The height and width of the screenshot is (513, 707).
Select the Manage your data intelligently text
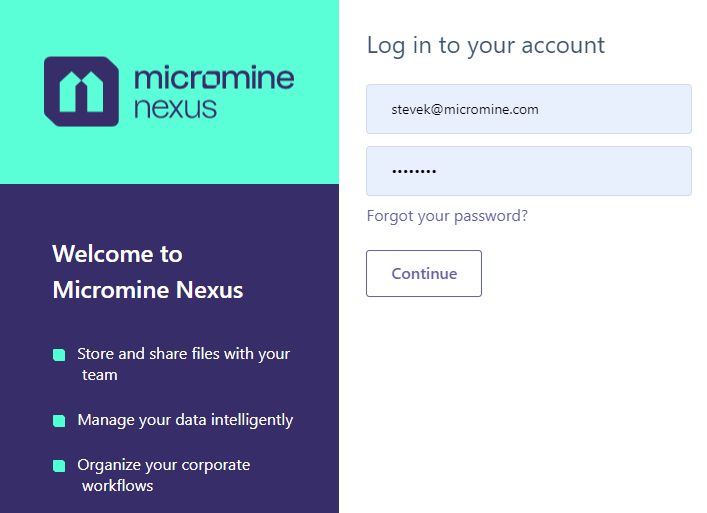[185, 420]
